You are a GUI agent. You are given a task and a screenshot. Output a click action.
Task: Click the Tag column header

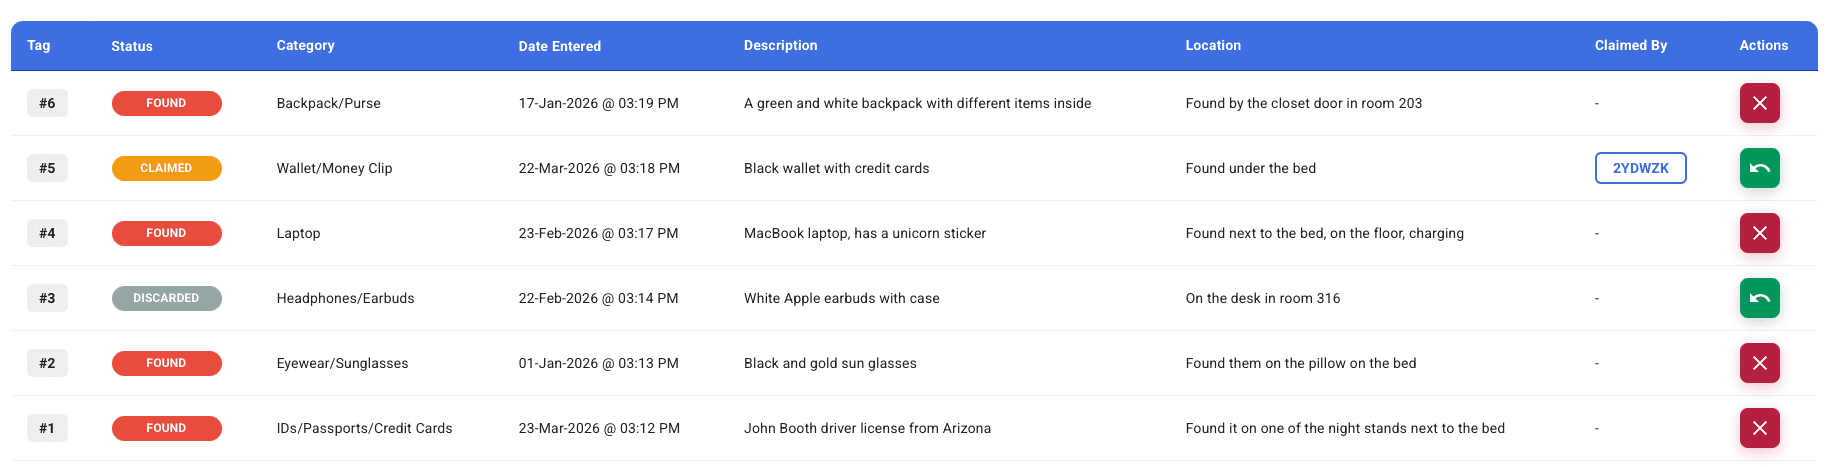(39, 45)
